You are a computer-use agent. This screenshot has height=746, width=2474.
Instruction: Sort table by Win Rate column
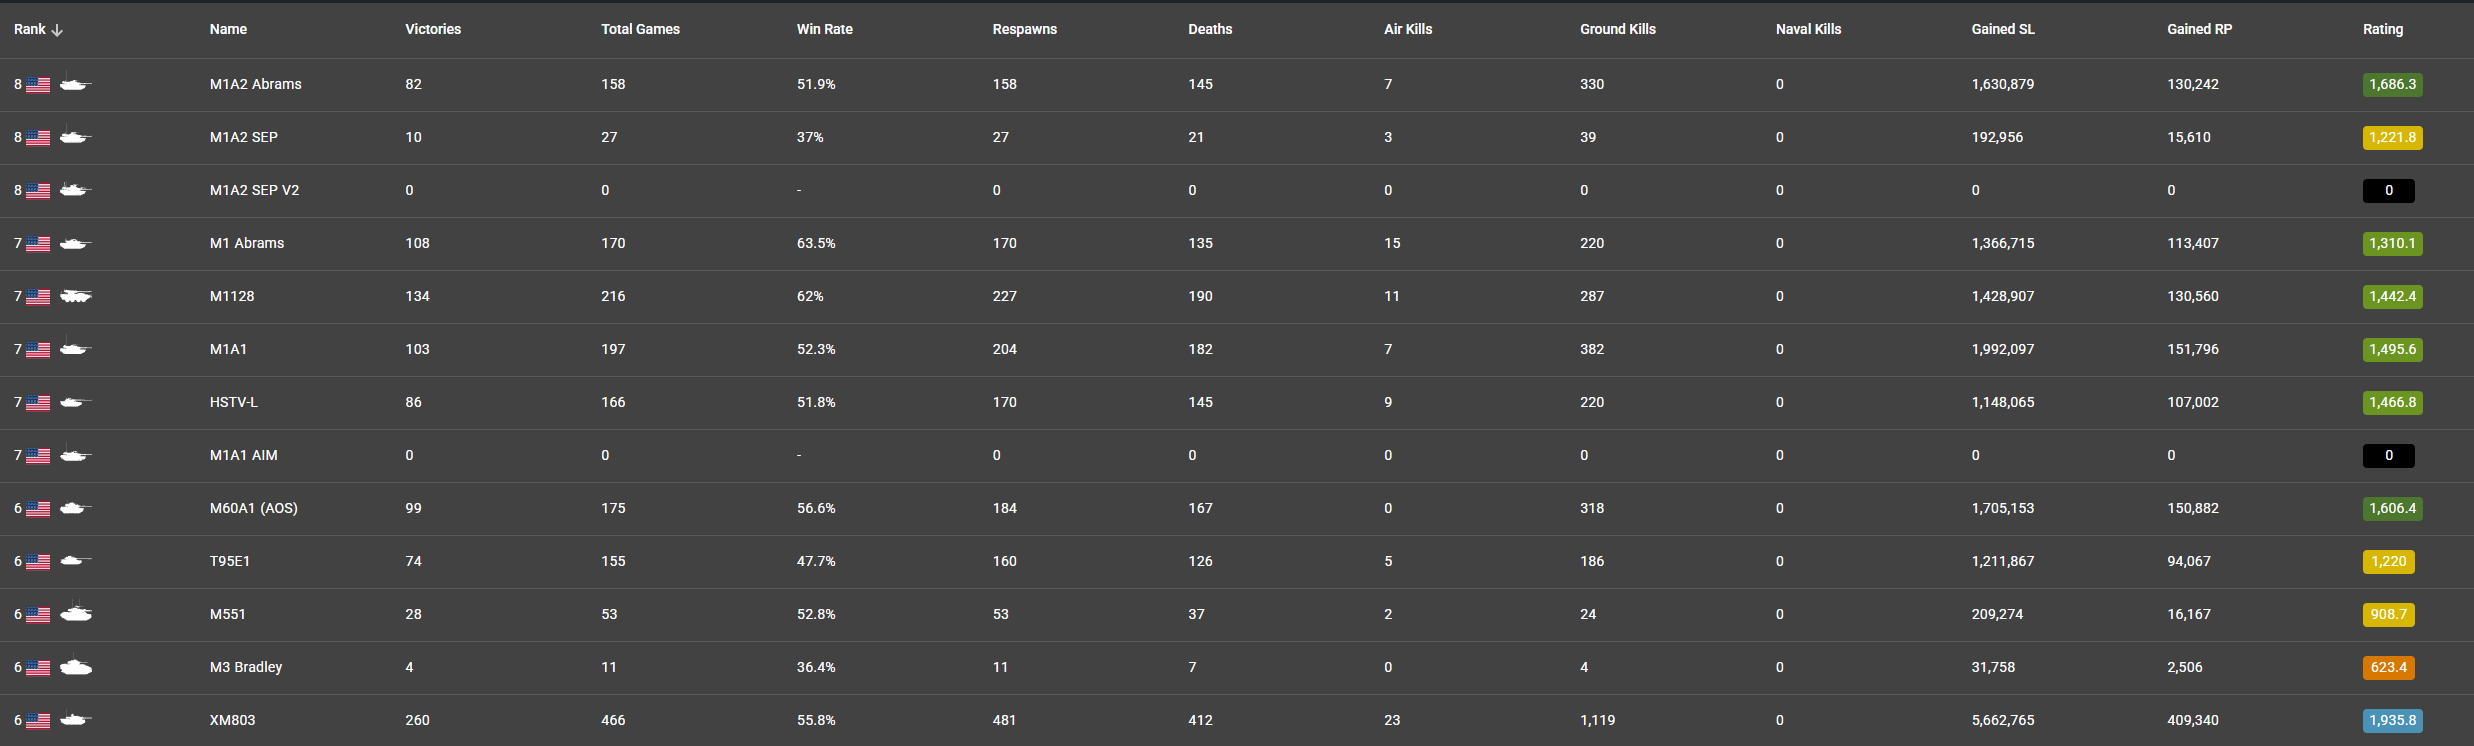tap(824, 29)
